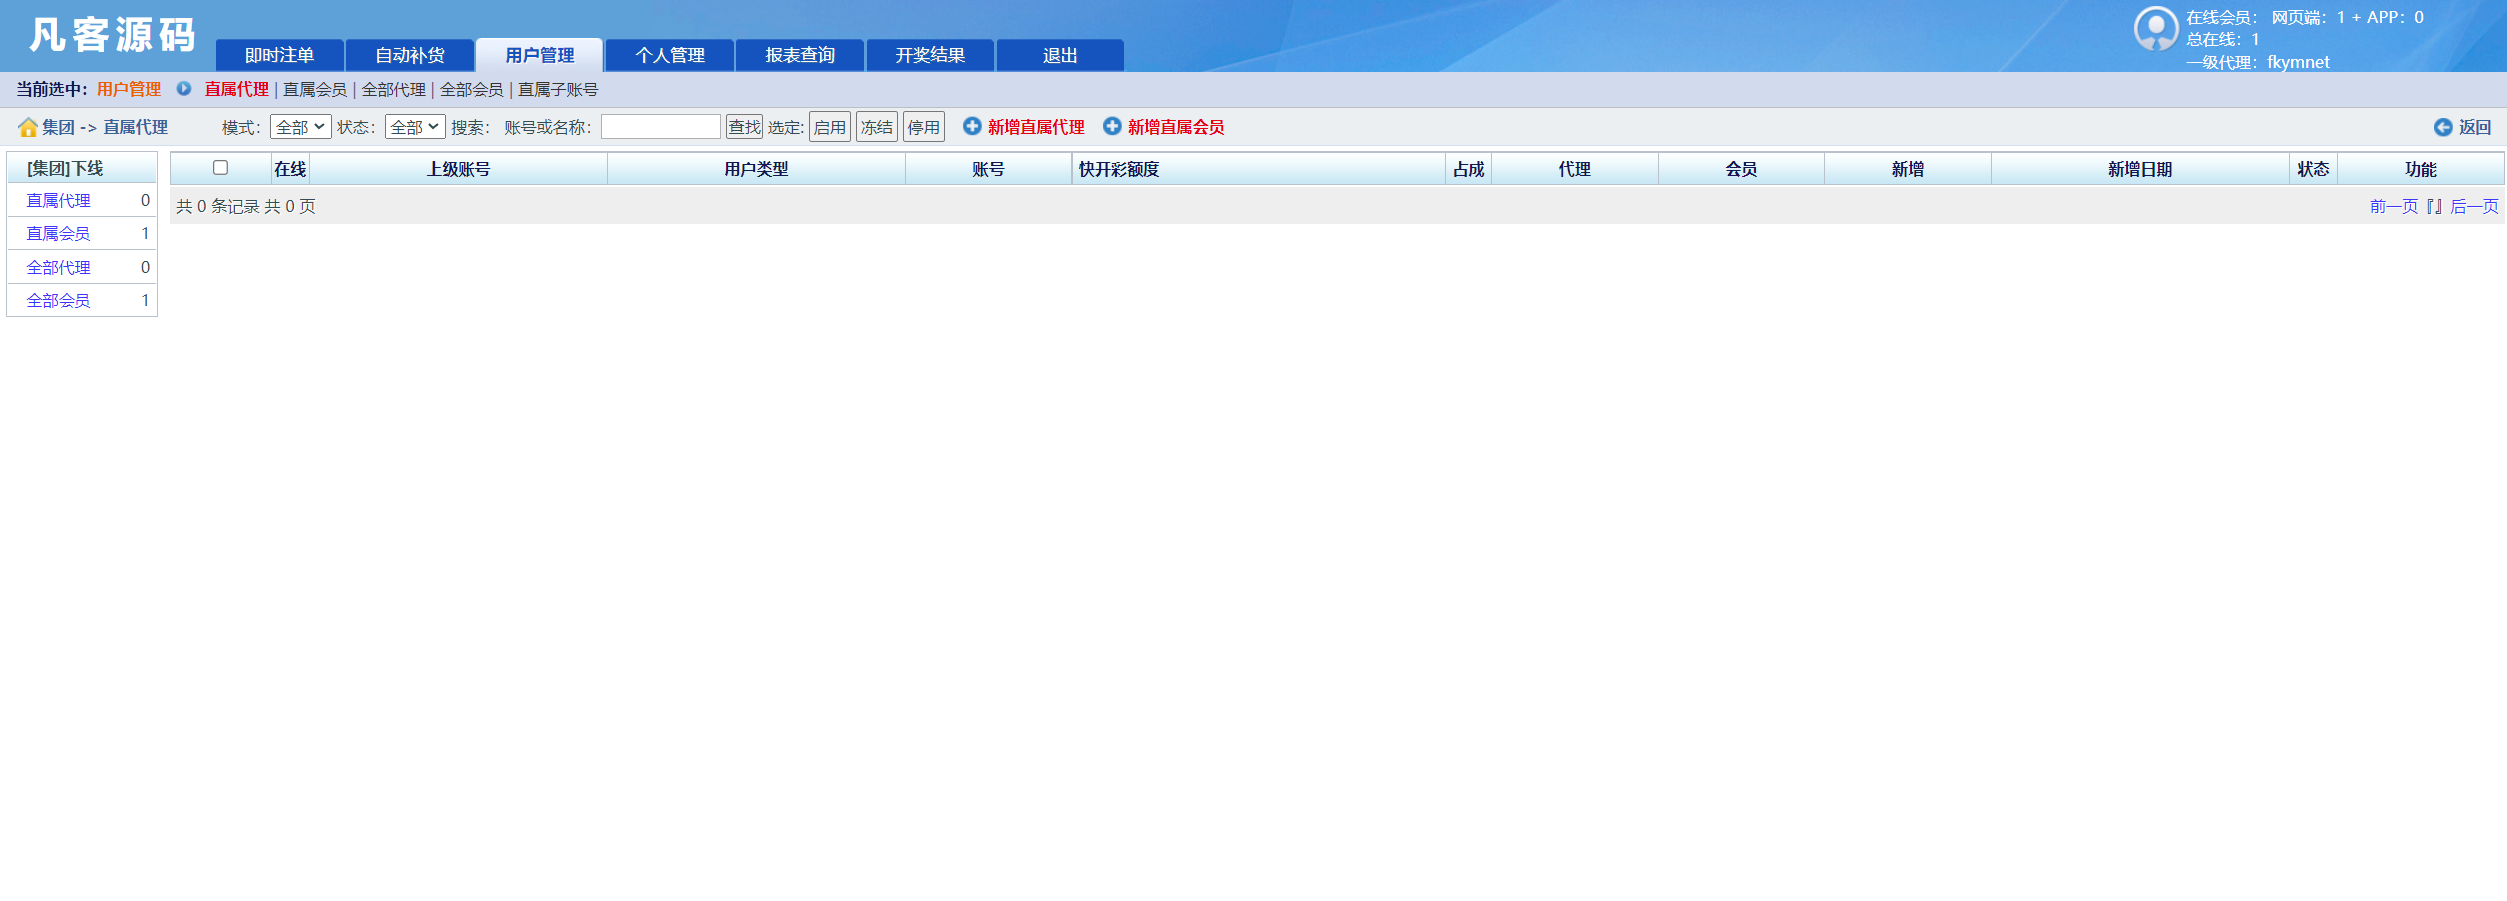
Task: Select the 个人管理 tab
Action: [670, 55]
